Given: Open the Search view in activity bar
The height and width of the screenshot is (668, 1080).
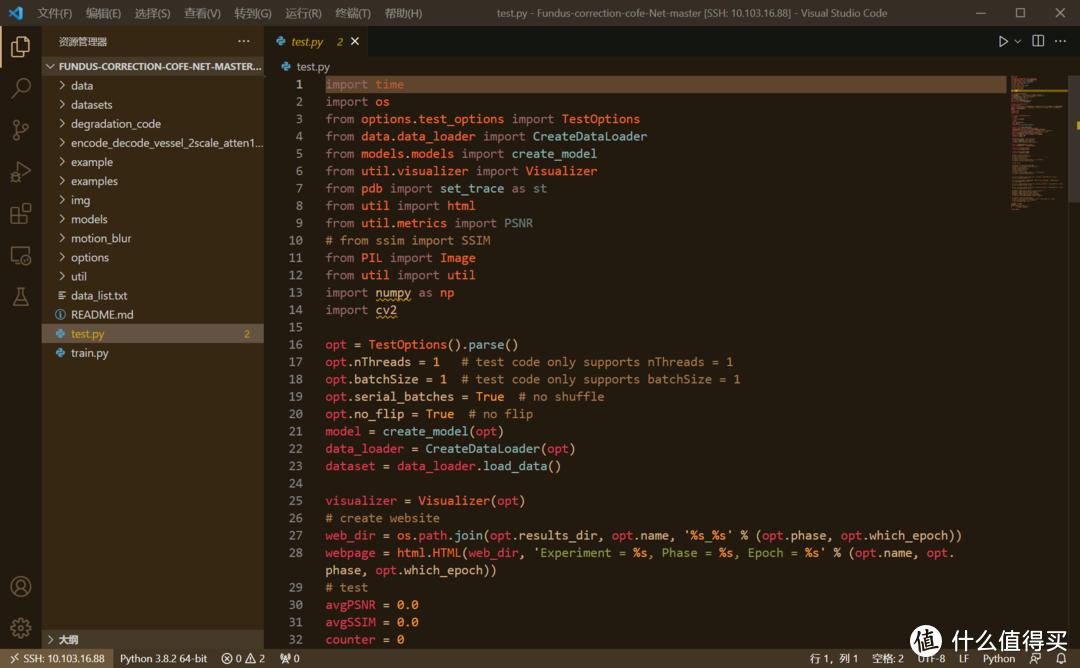Looking at the screenshot, I should click(20, 88).
